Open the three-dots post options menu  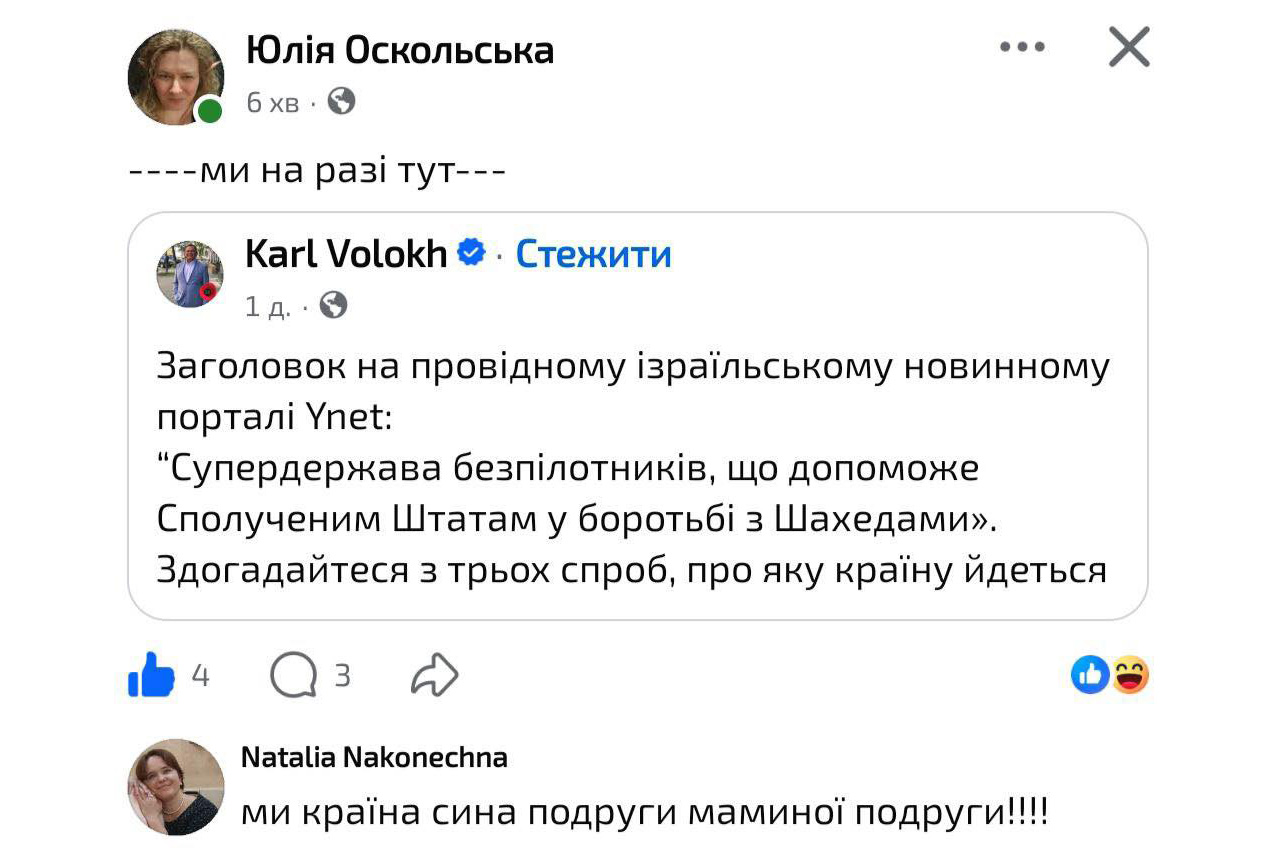[1022, 47]
